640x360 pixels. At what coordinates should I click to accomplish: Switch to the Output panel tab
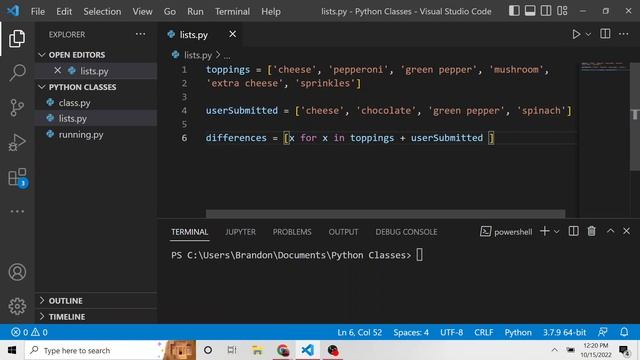pos(343,232)
